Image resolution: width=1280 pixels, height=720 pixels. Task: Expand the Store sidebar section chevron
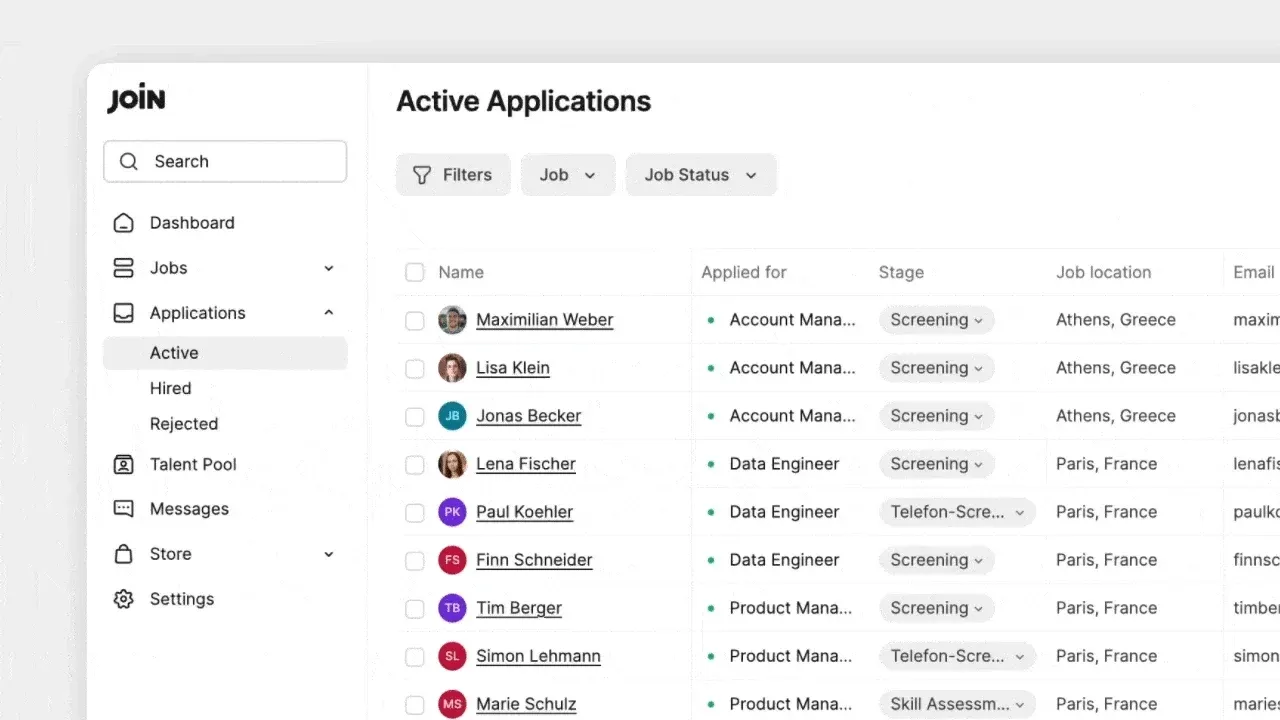[329, 554]
